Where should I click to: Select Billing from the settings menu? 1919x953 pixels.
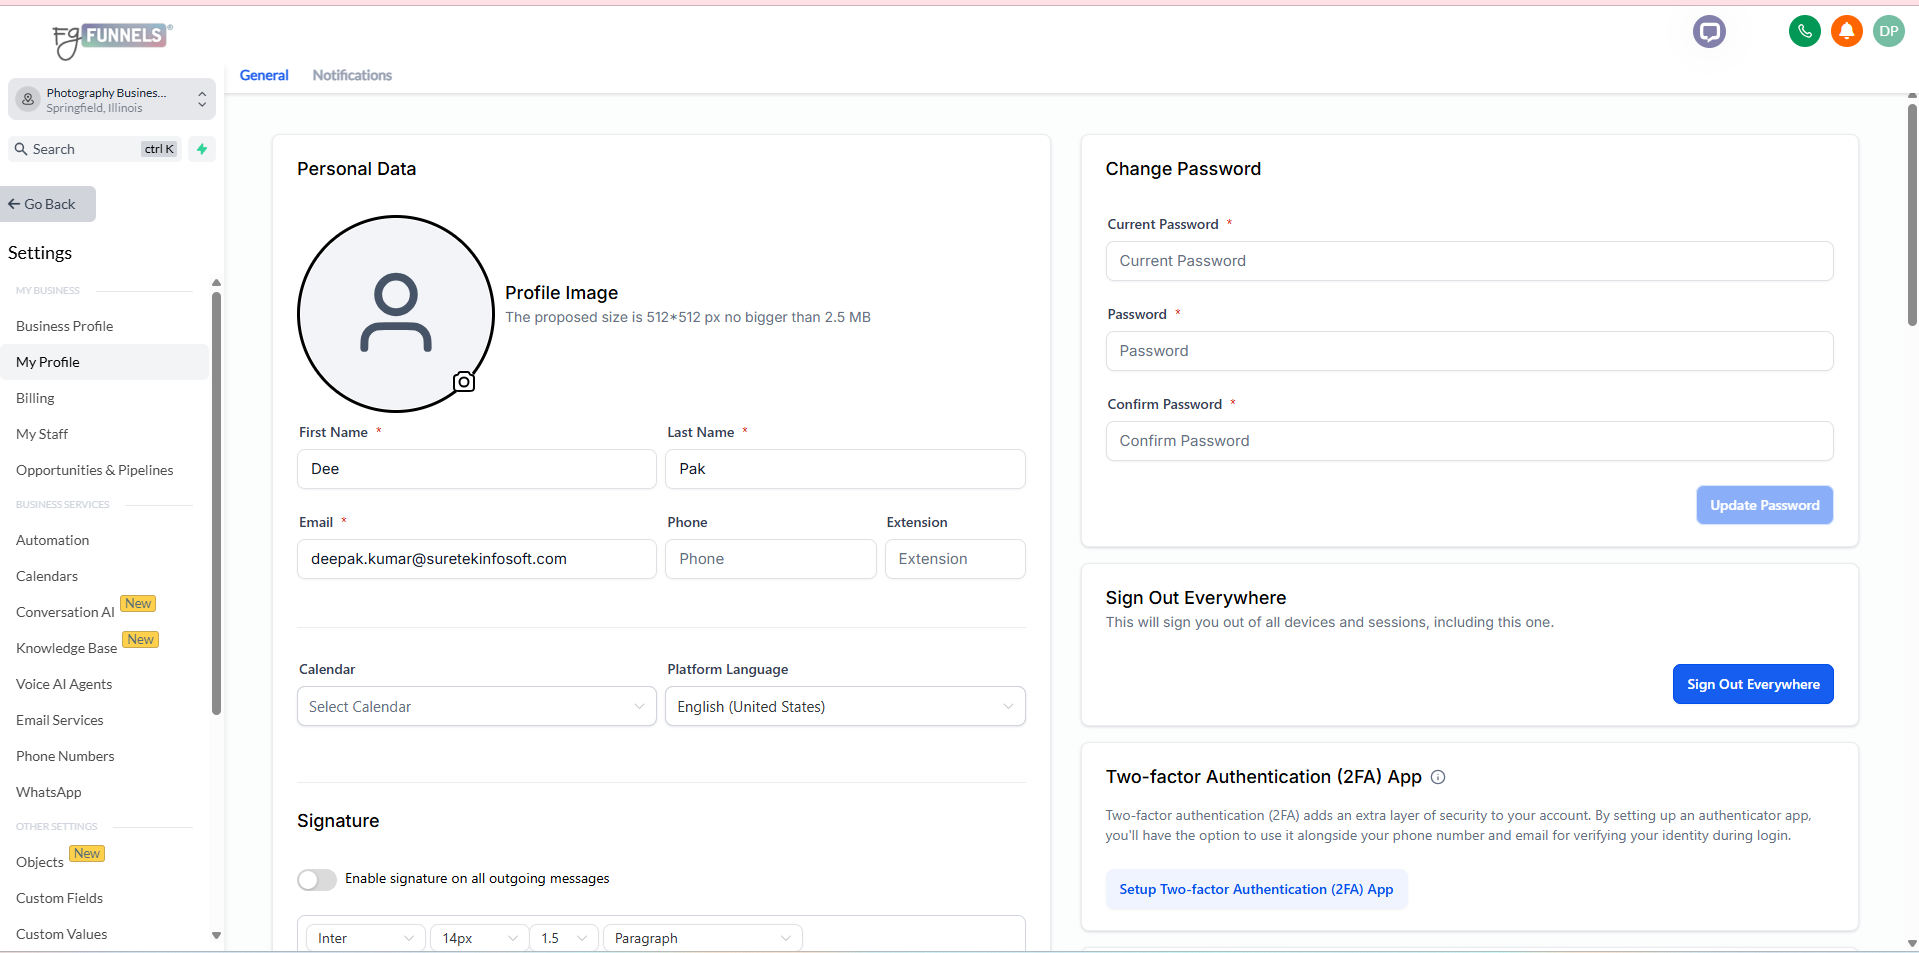click(x=36, y=398)
